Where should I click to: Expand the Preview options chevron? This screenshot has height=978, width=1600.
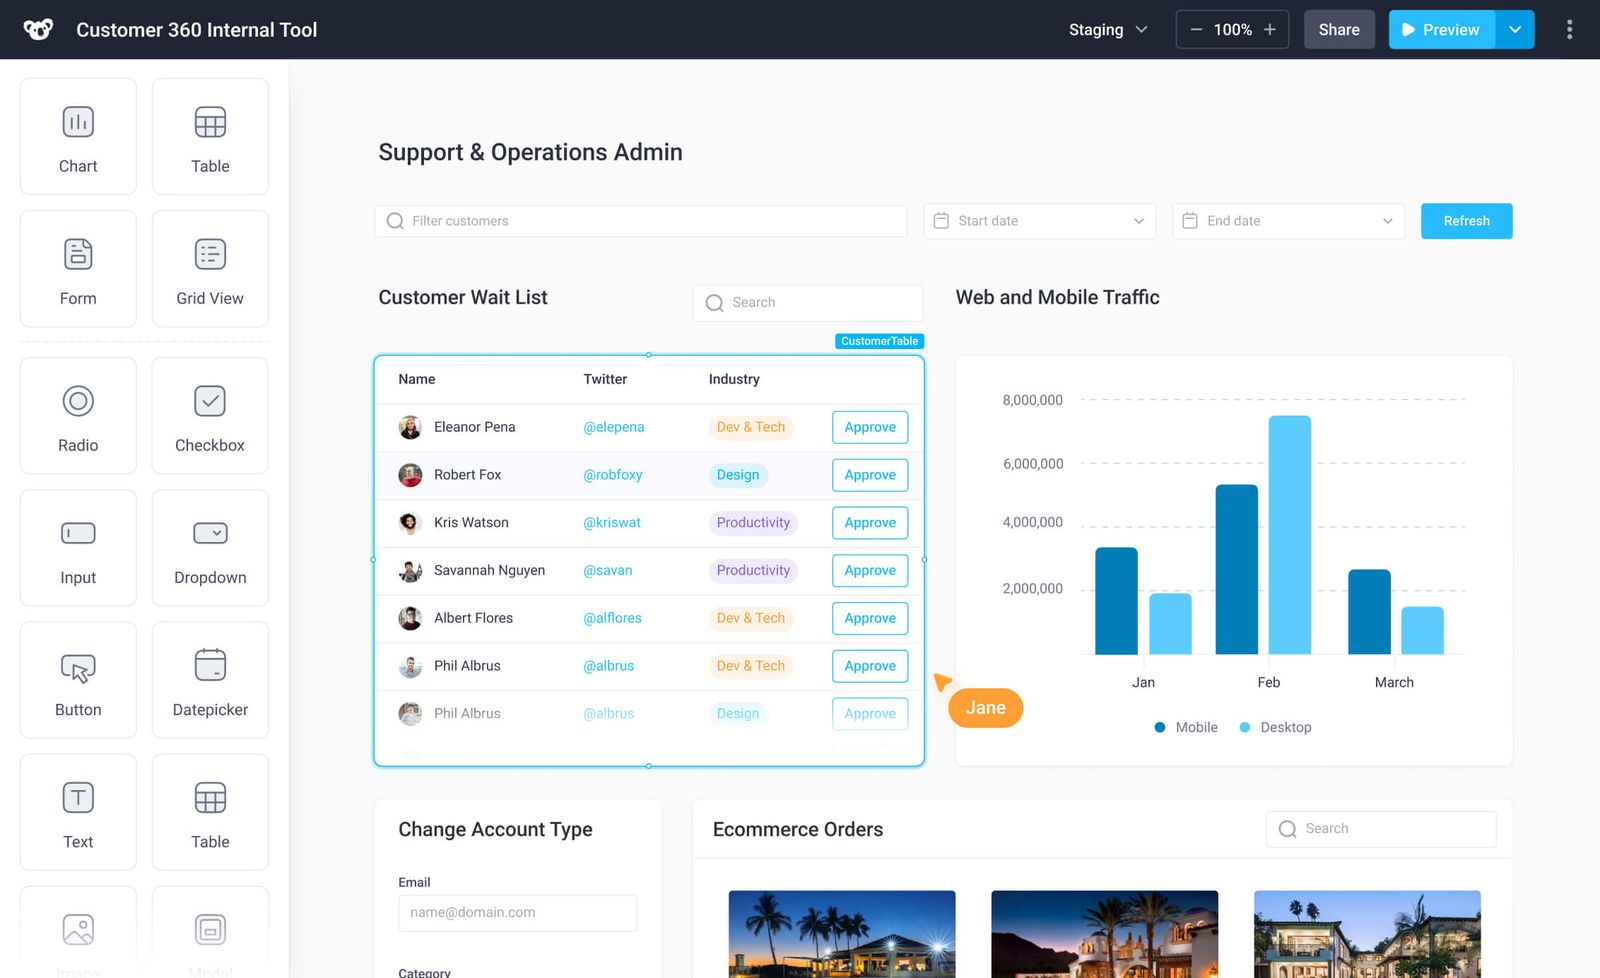pos(1514,29)
